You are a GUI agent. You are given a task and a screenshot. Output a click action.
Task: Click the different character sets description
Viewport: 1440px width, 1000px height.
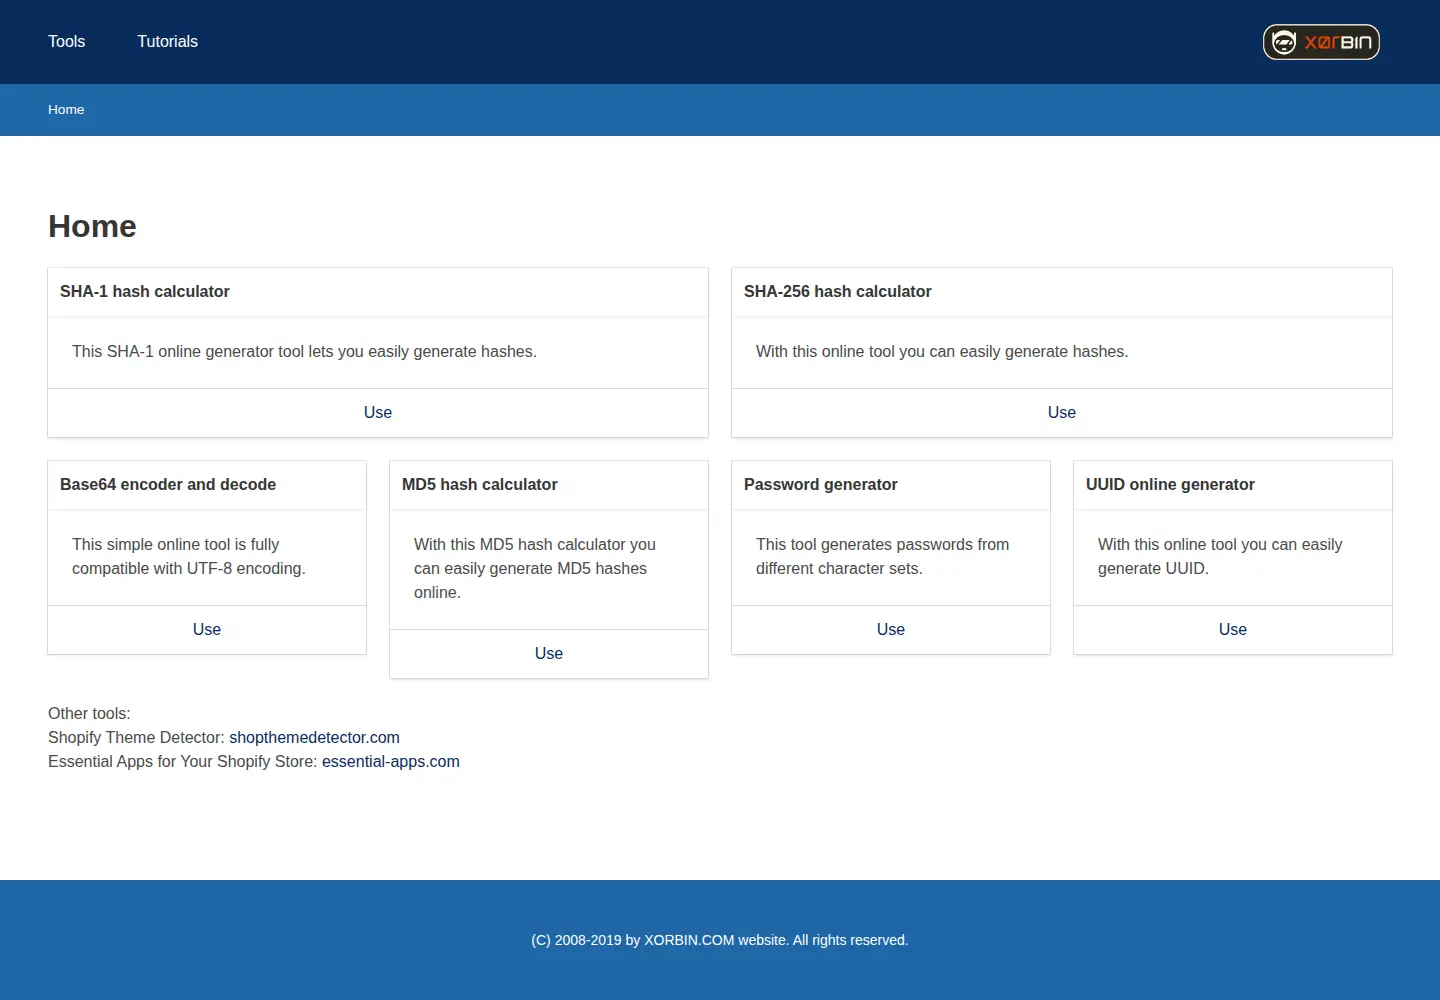pyautogui.click(x=883, y=556)
